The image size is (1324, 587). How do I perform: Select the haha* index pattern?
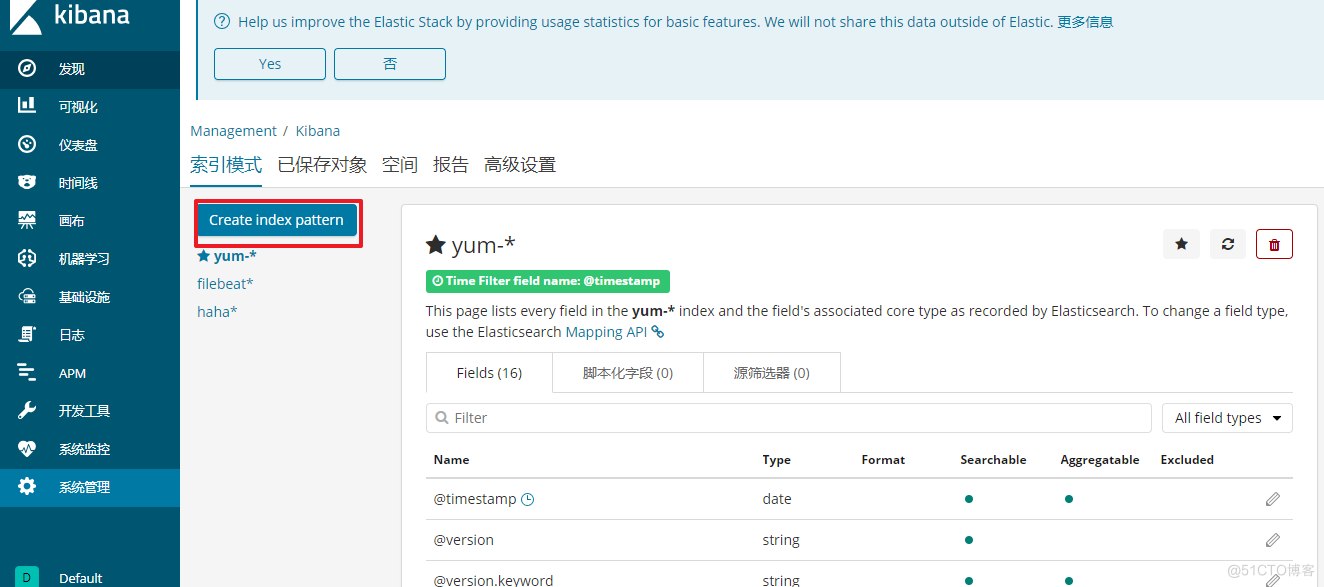tap(217, 312)
